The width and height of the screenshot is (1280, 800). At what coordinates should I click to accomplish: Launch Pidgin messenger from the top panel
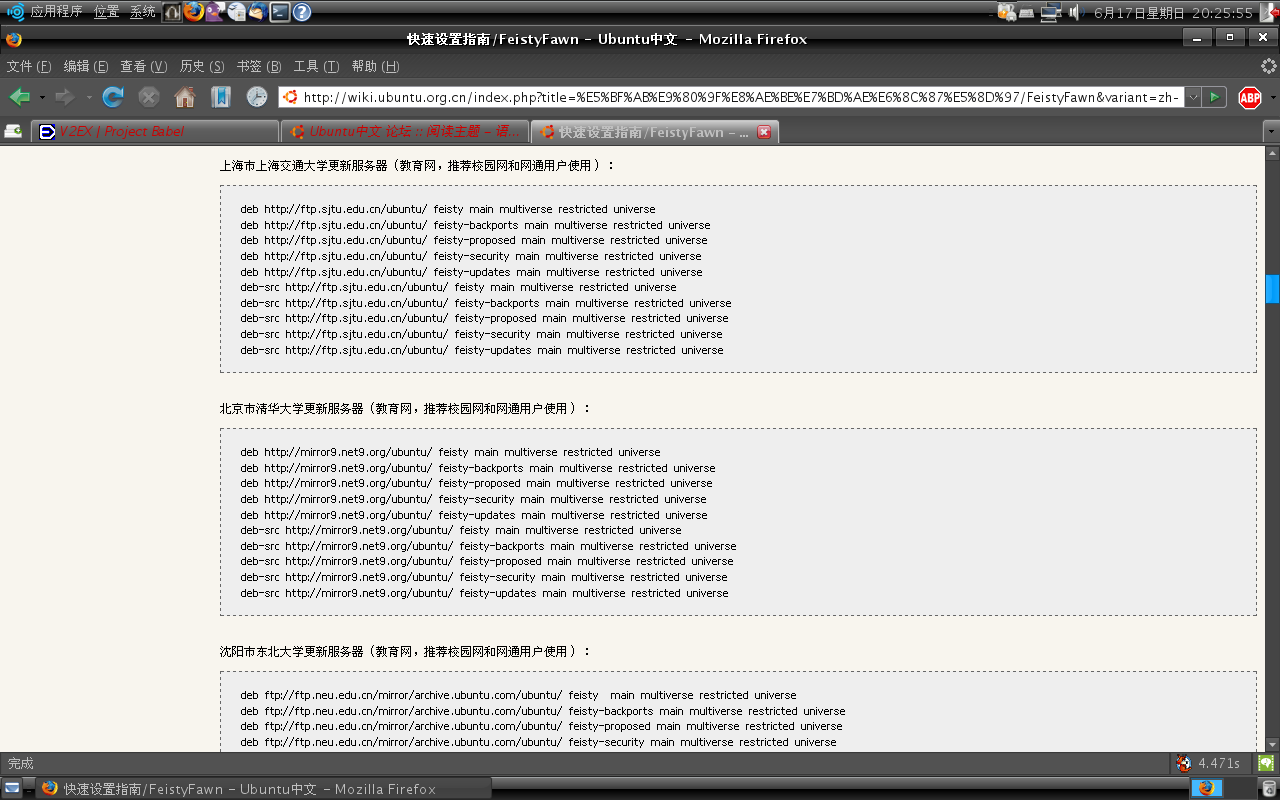pyautogui.click(x=215, y=12)
